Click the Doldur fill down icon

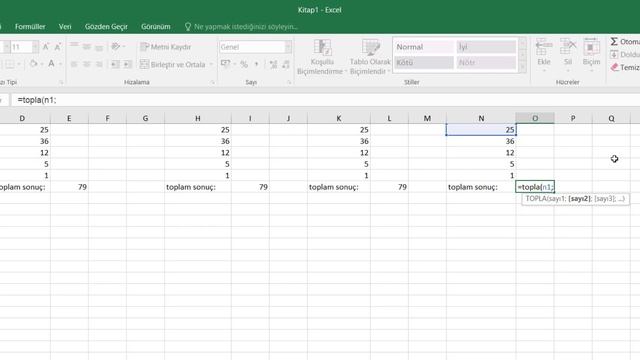click(x=614, y=54)
